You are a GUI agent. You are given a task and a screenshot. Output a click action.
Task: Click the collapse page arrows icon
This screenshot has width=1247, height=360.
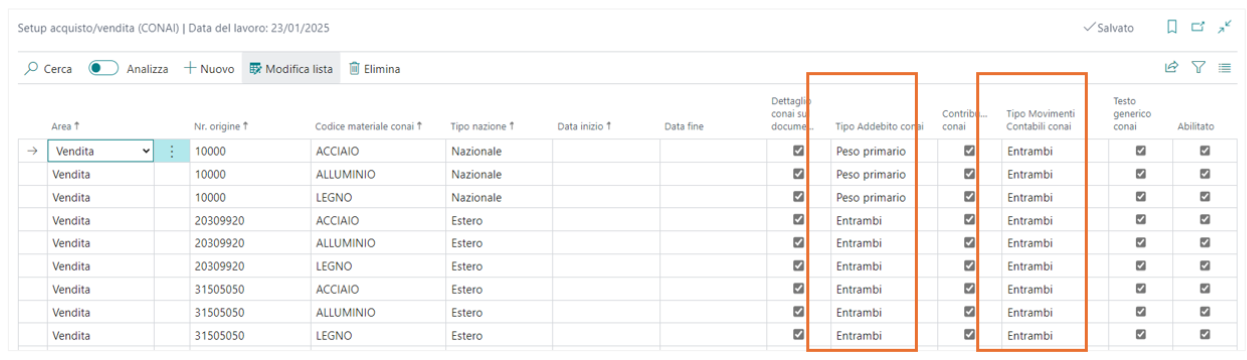click(1224, 27)
